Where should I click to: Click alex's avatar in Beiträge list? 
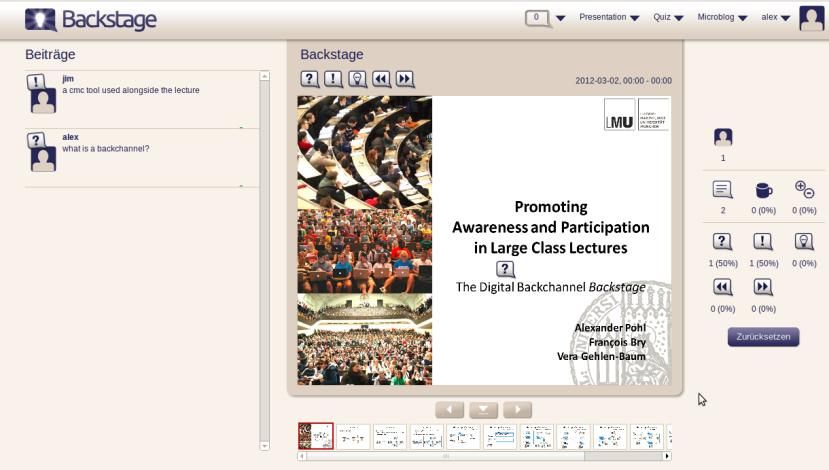pyautogui.click(x=43, y=159)
